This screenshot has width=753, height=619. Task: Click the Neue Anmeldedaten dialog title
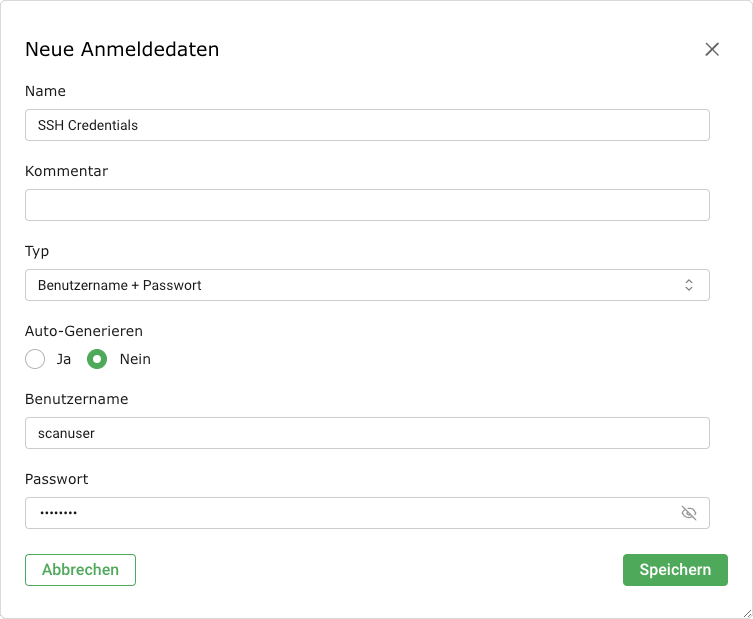[x=122, y=49]
